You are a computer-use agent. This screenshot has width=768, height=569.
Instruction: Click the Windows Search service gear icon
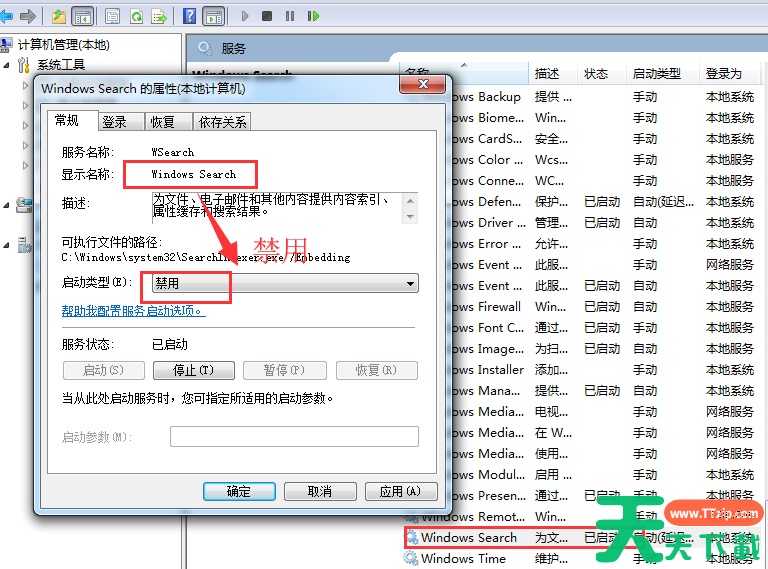pyautogui.click(x=412, y=537)
